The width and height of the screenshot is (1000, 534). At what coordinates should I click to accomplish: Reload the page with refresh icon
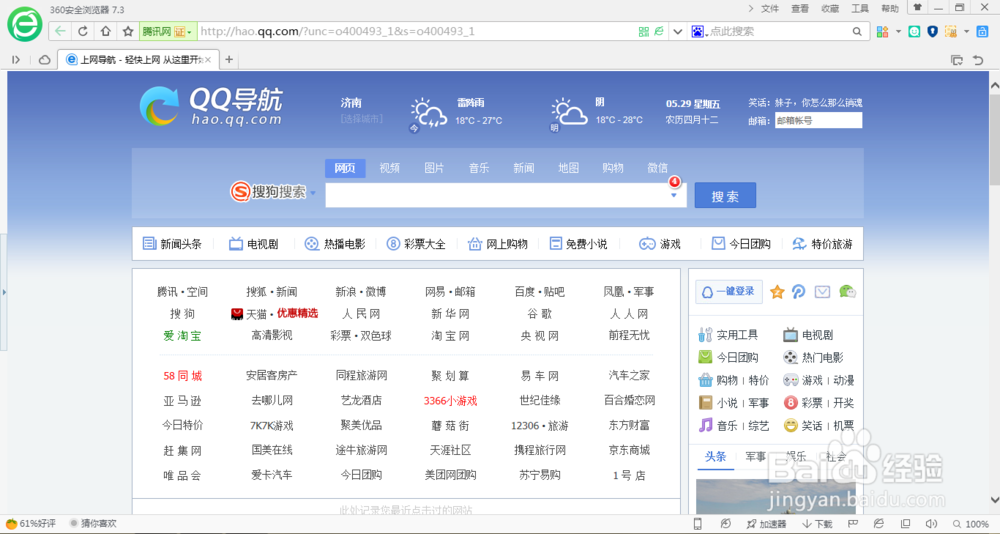(83, 31)
